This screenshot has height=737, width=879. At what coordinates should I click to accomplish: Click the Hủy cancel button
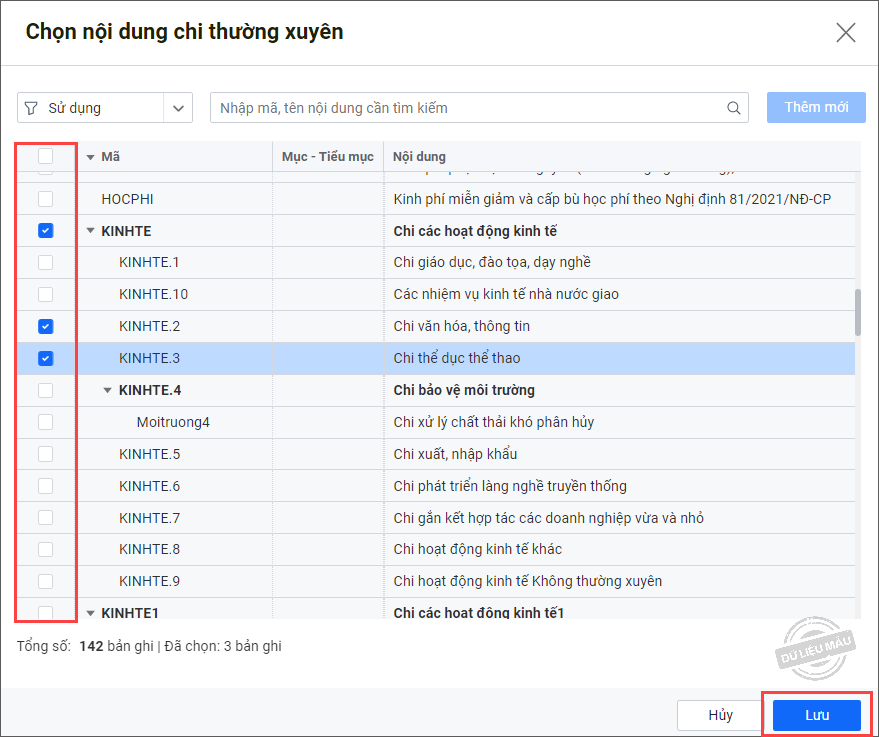tap(720, 715)
